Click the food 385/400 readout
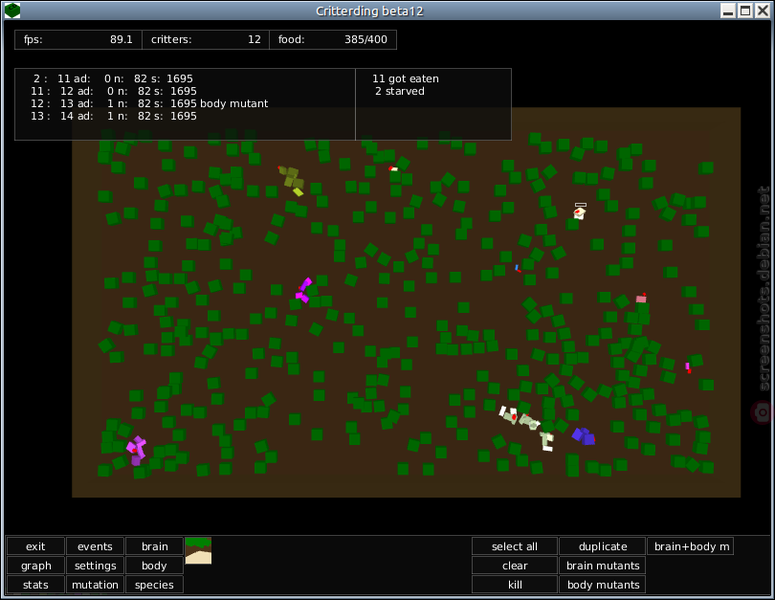This screenshot has width=775, height=600. (333, 40)
